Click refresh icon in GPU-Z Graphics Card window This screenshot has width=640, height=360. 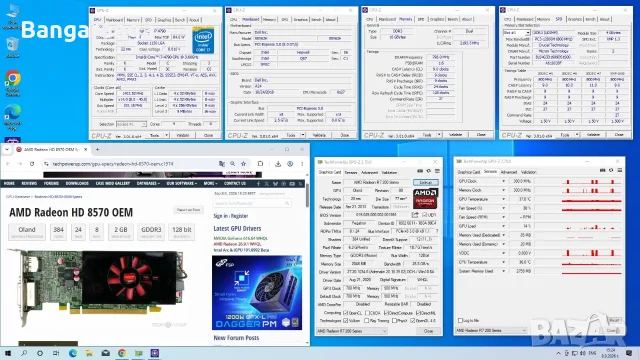point(429,171)
